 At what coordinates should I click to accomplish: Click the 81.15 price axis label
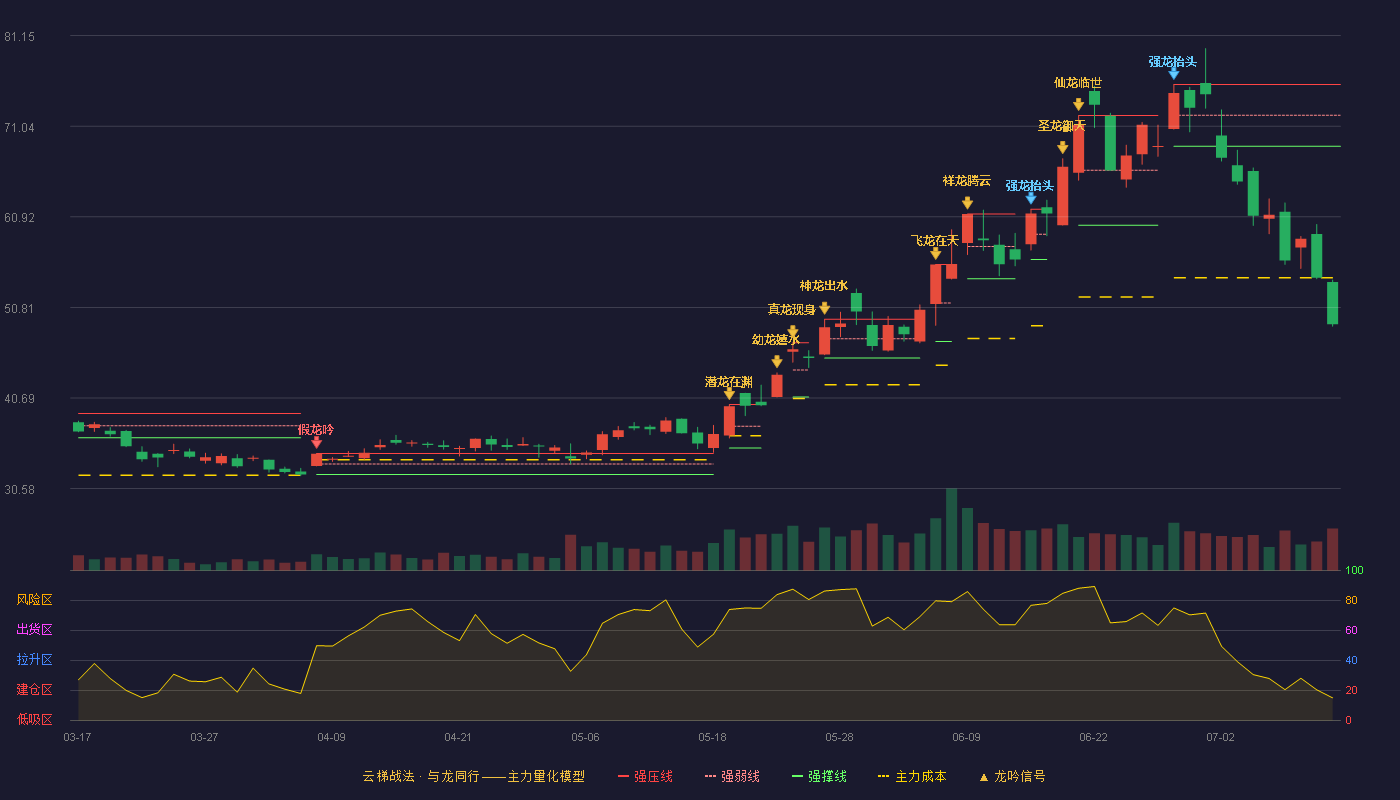click(x=20, y=37)
